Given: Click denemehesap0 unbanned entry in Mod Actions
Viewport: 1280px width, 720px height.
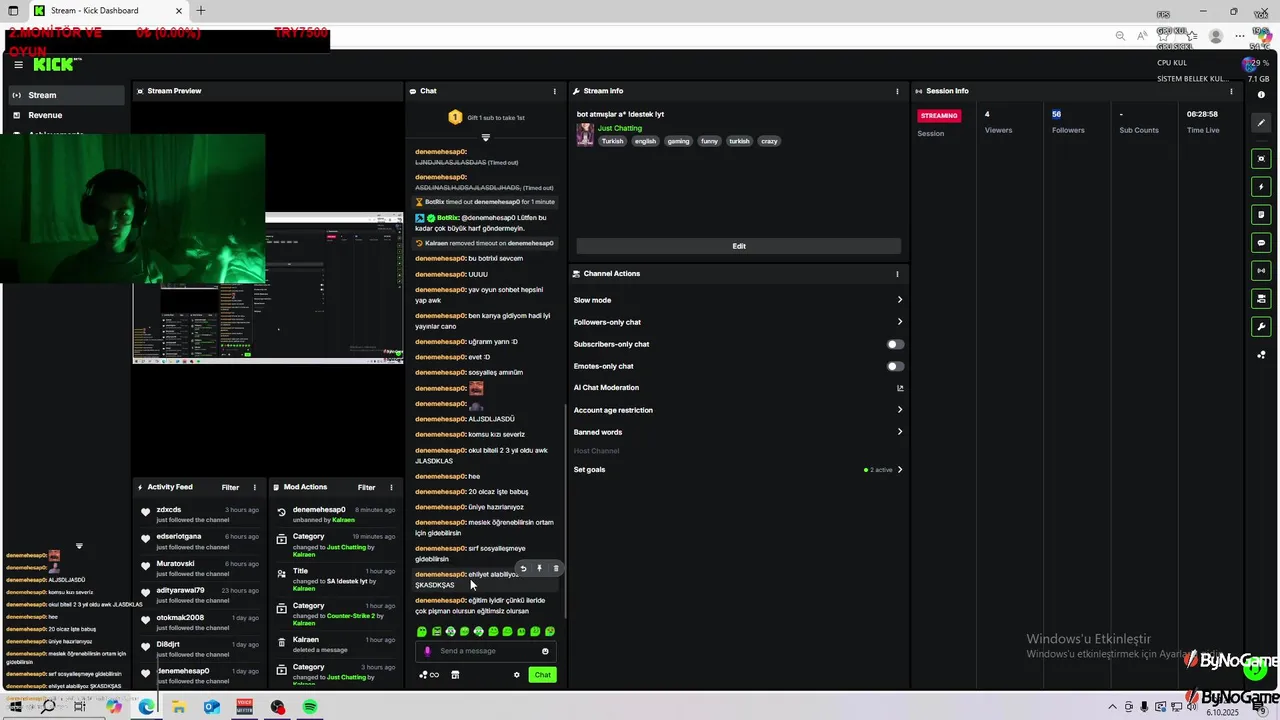Looking at the screenshot, I should [x=335, y=515].
